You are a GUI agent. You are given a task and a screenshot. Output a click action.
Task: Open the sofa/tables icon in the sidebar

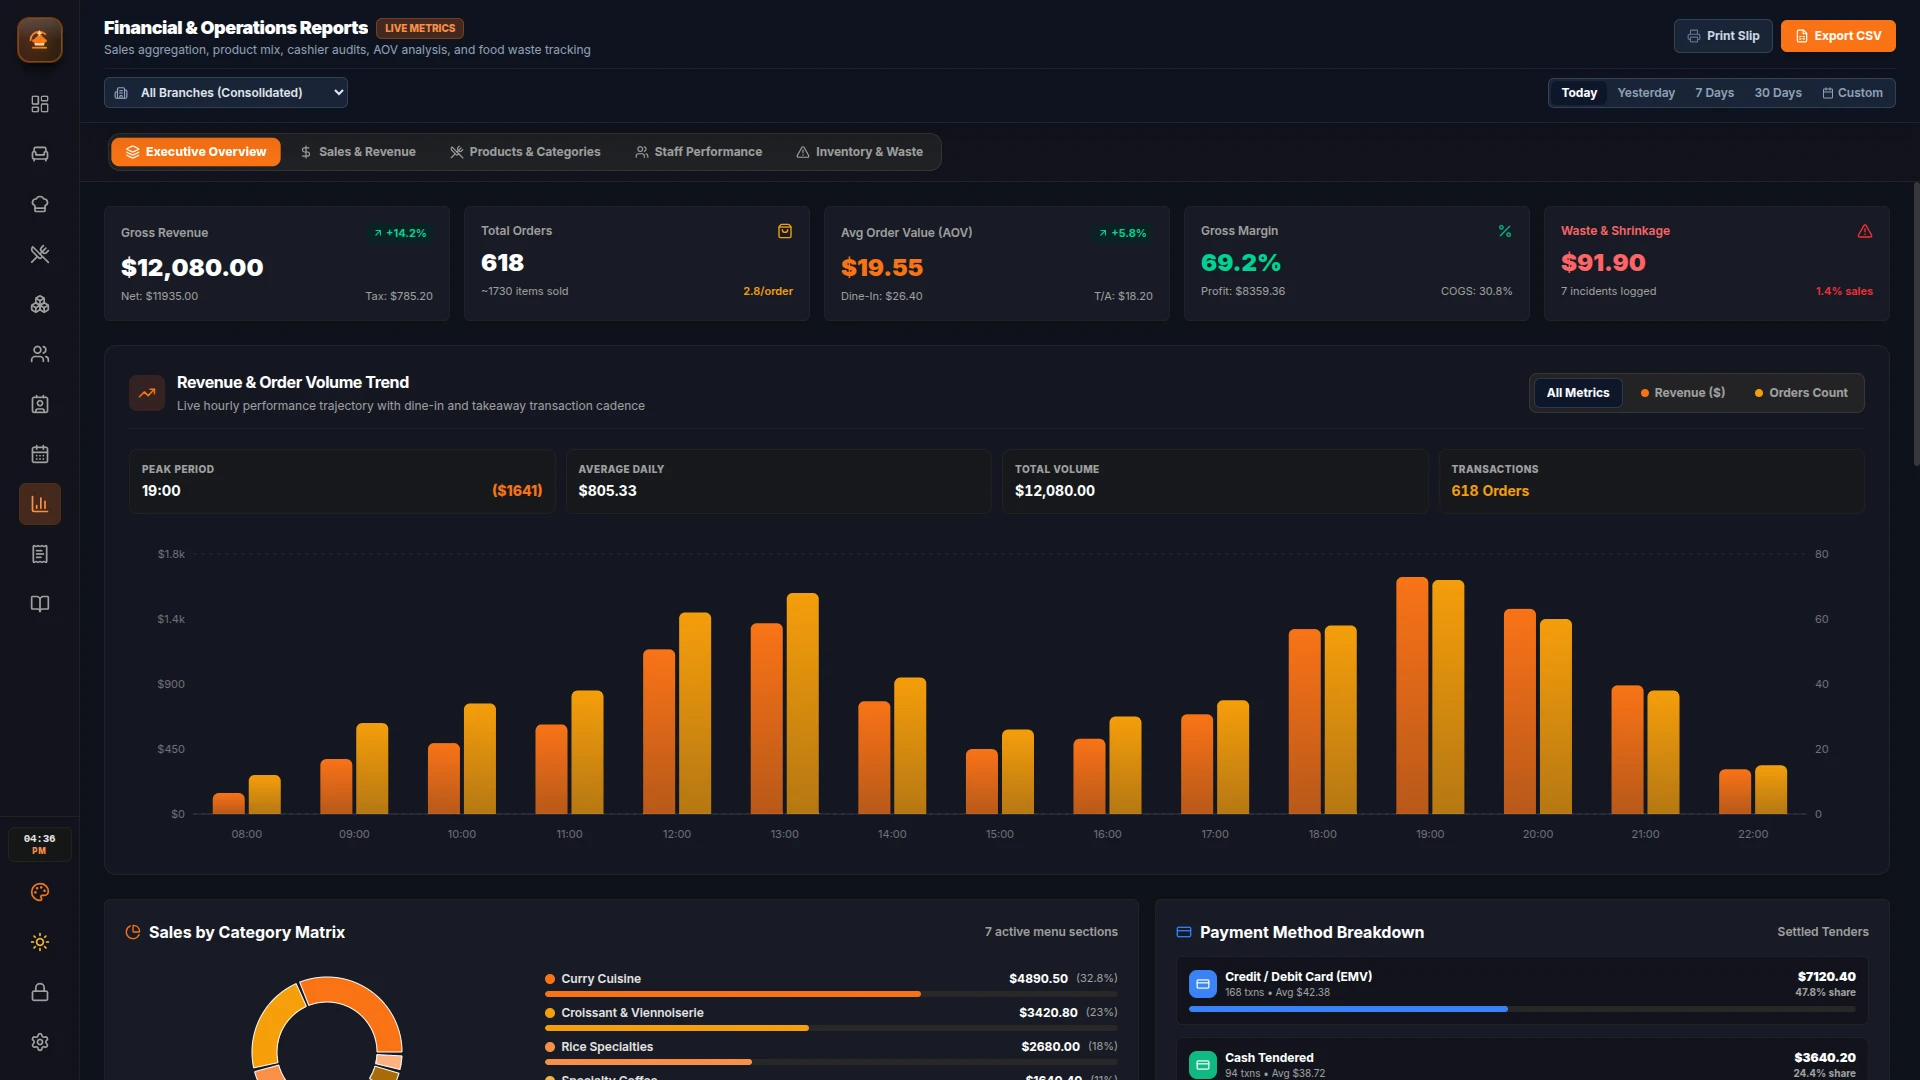click(x=39, y=154)
